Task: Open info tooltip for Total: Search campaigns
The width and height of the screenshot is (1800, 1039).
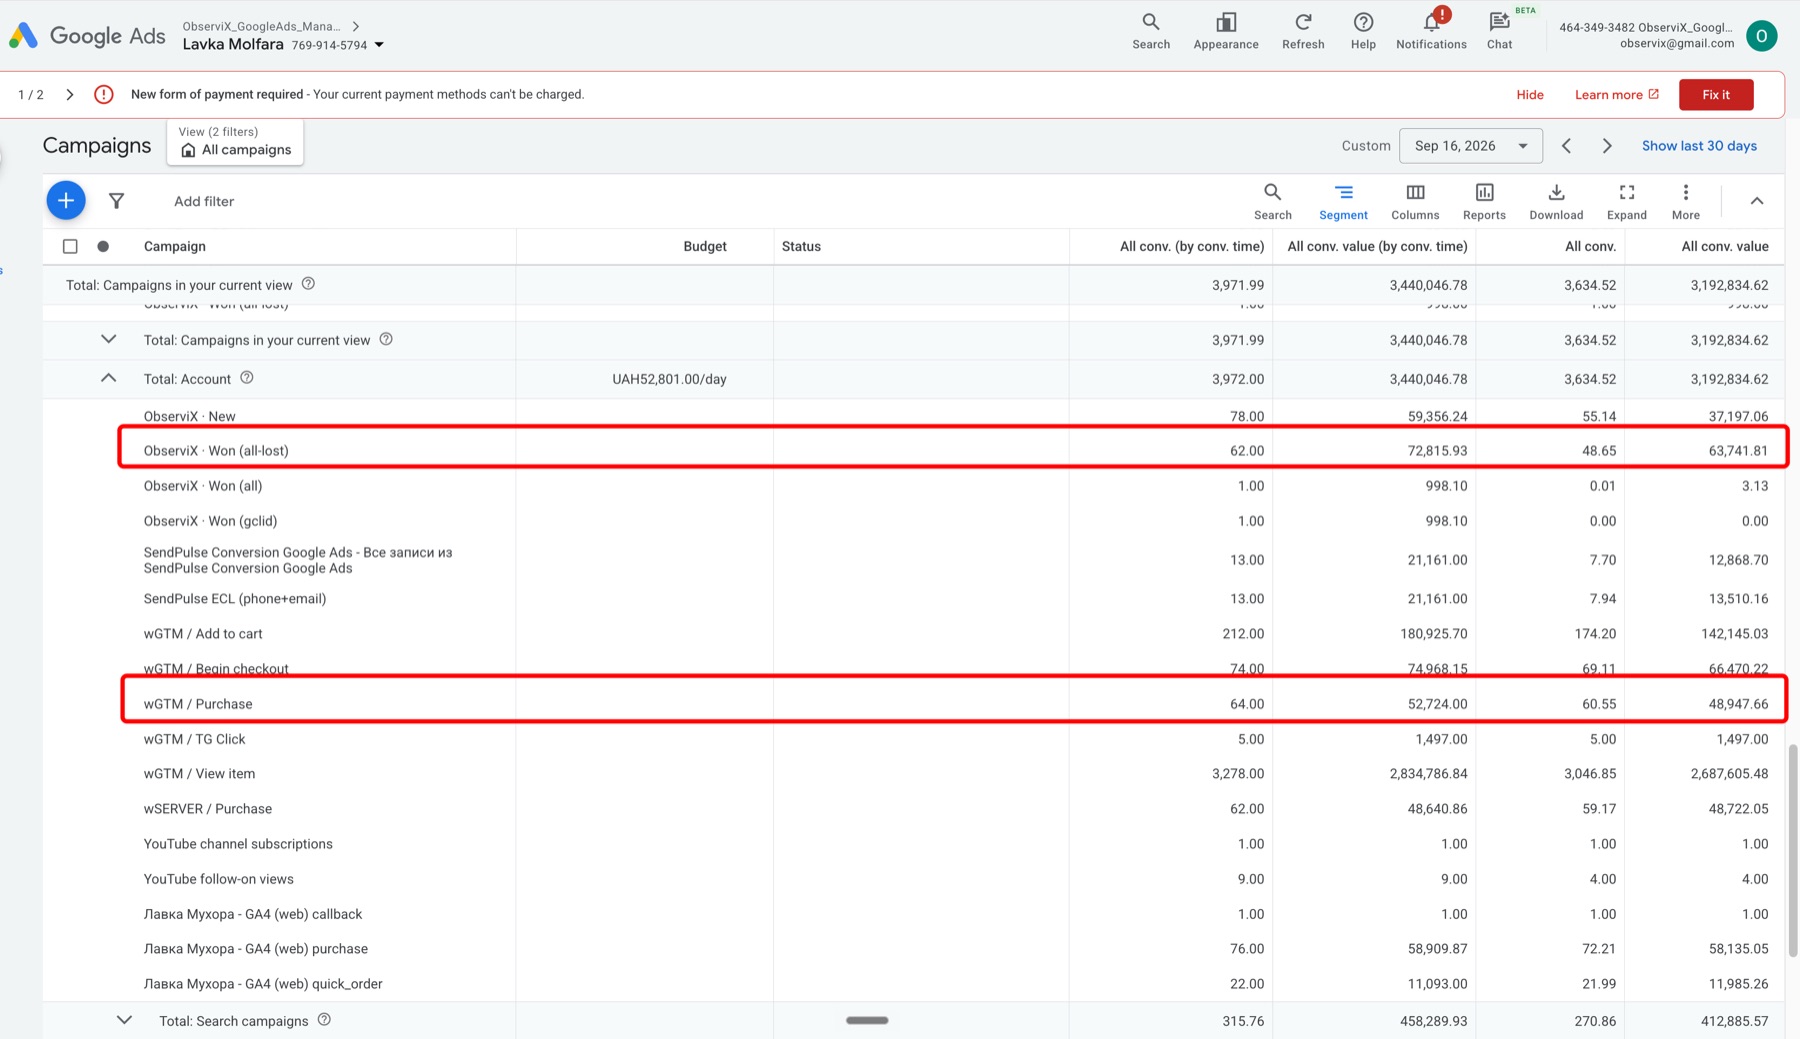Action: [324, 1020]
